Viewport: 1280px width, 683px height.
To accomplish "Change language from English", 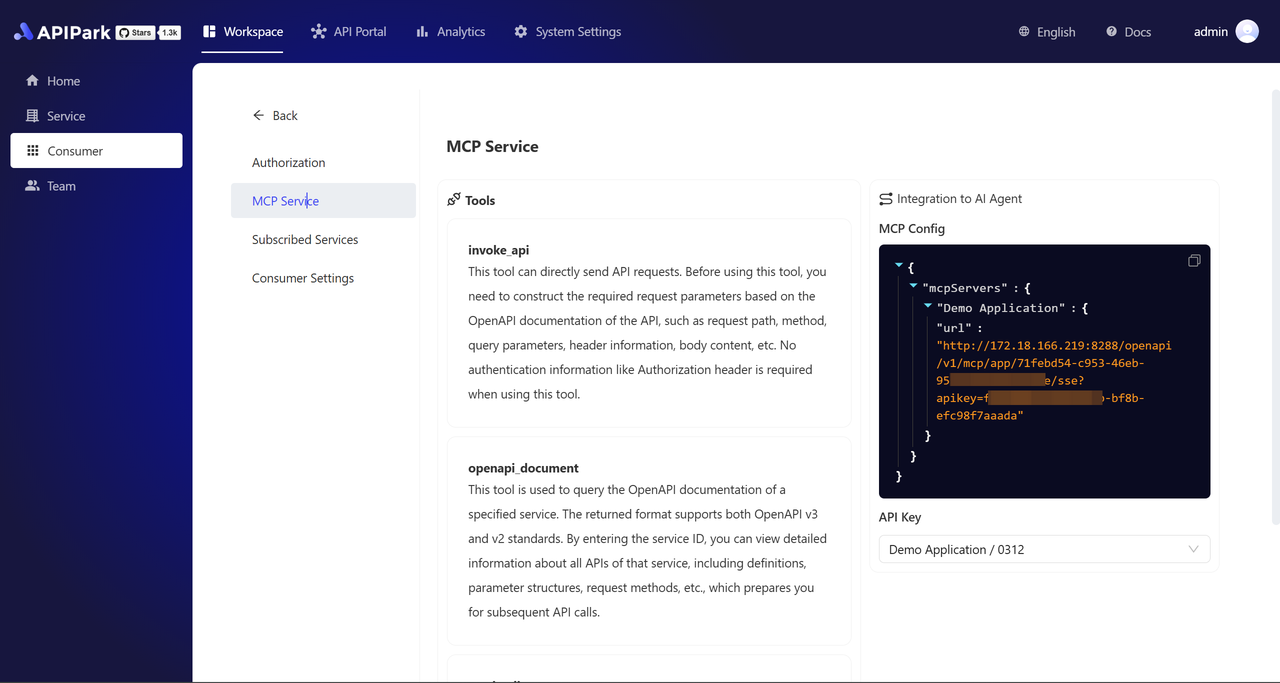I will tap(1047, 32).
